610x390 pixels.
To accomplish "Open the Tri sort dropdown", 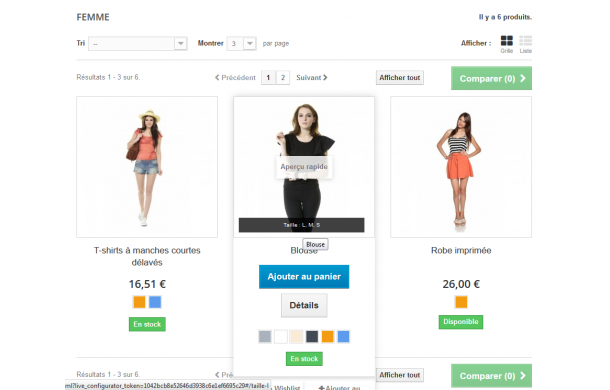I will [x=138, y=44].
